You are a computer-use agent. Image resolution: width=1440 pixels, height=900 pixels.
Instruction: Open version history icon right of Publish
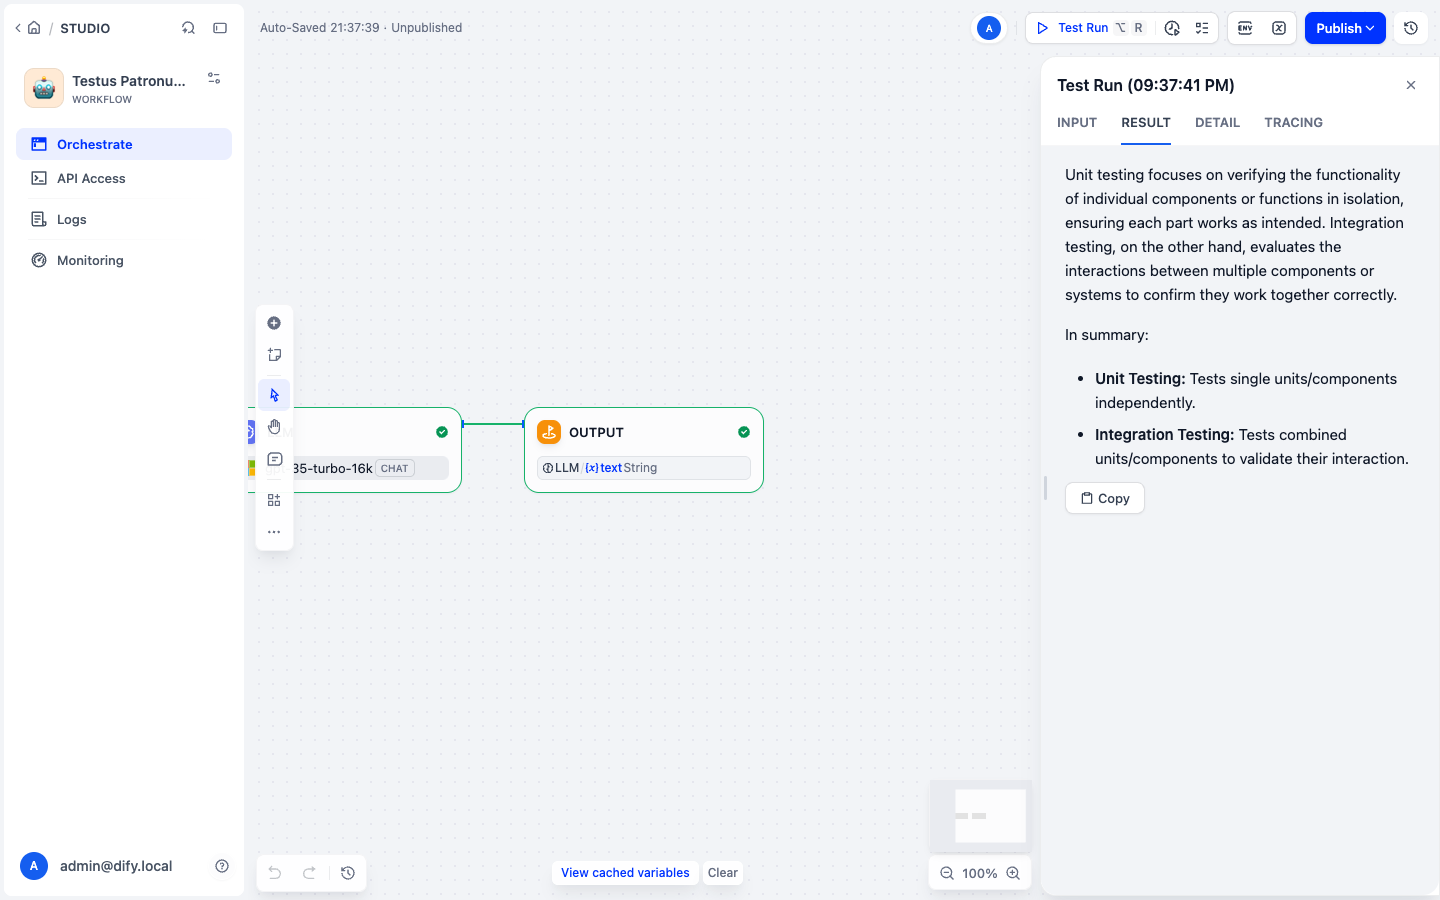pyautogui.click(x=1411, y=28)
